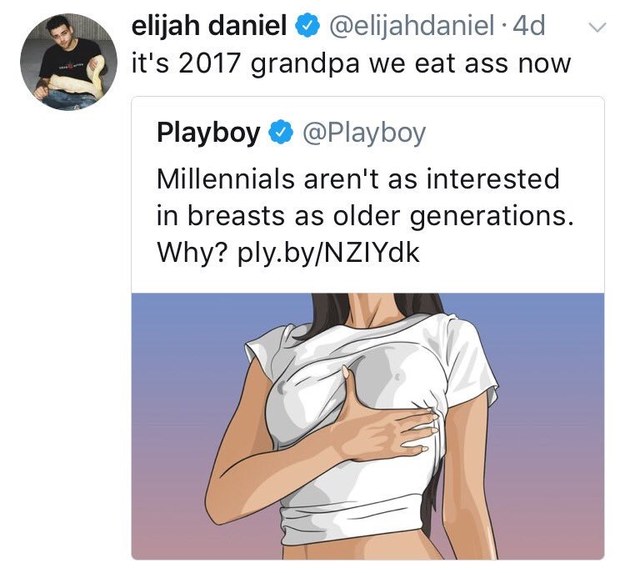
Task: Open the Playboy account name
Action: click(x=208, y=133)
